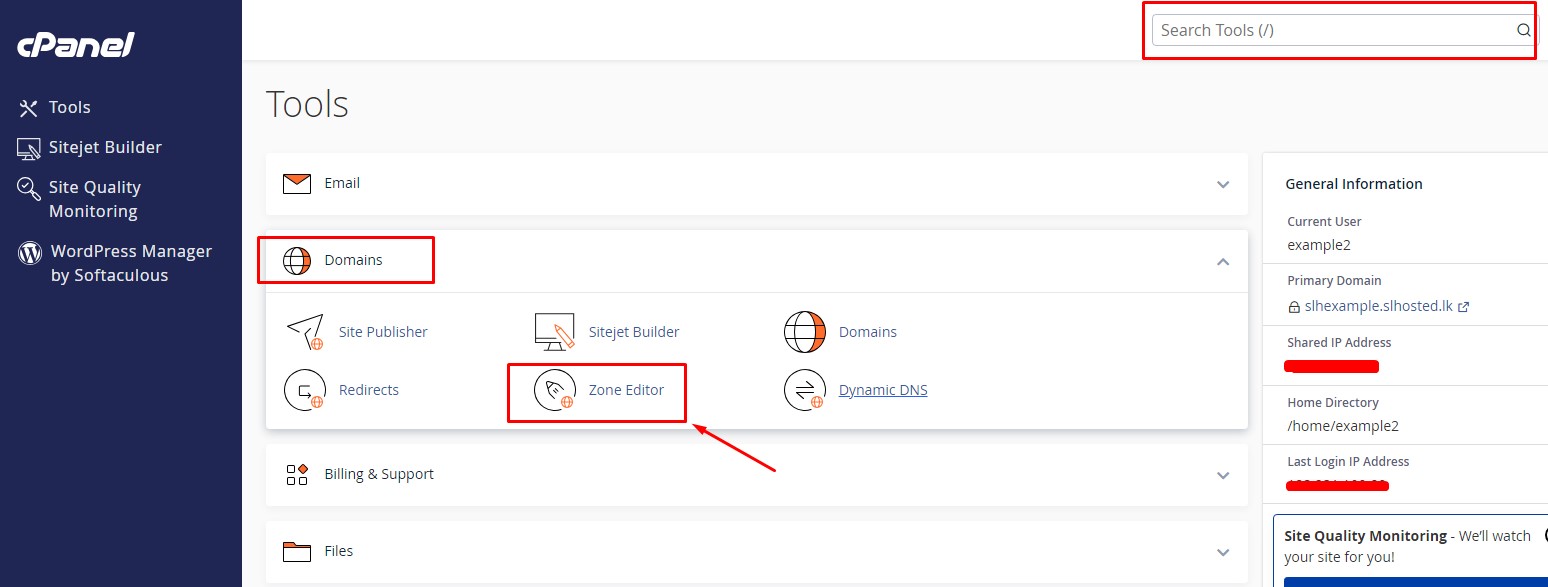Click the Site Publisher paper plane icon
Screen dimensions: 1548x587
click(x=305, y=332)
